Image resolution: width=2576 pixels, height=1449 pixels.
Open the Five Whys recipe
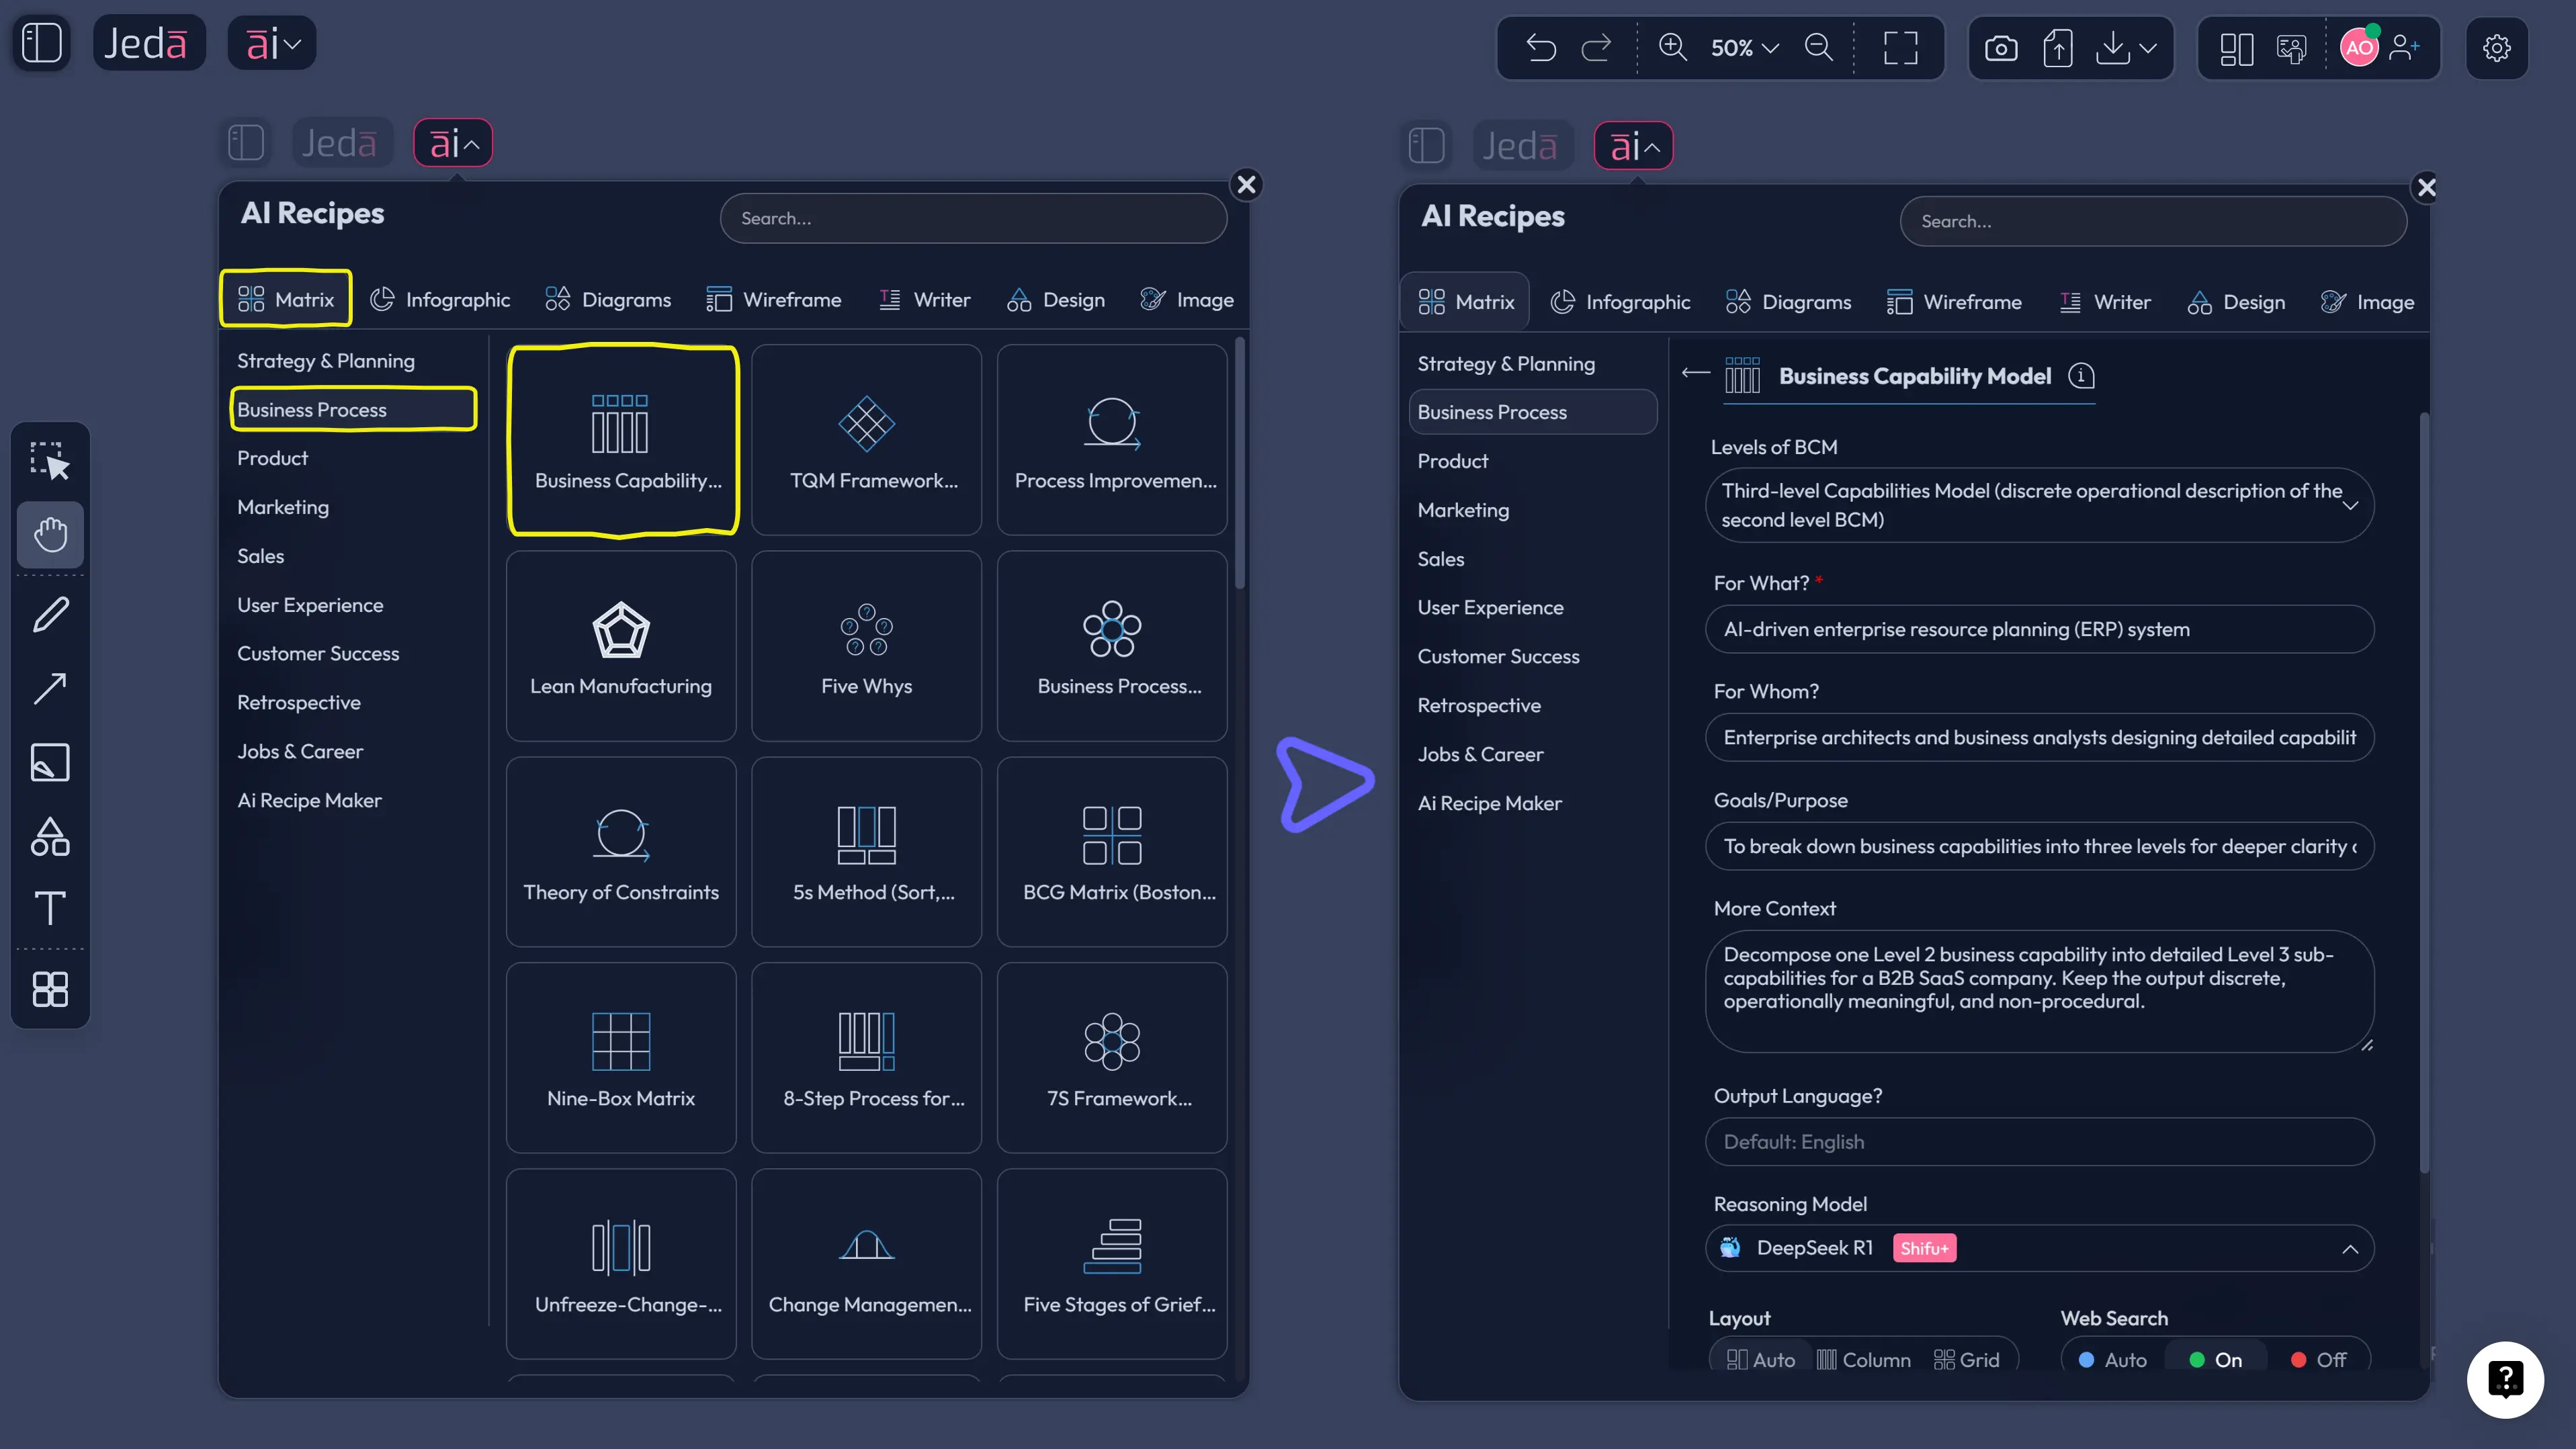point(866,646)
